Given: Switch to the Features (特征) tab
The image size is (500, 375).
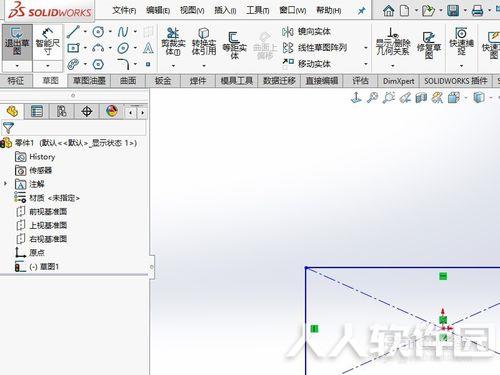Looking at the screenshot, I should click(x=16, y=81).
